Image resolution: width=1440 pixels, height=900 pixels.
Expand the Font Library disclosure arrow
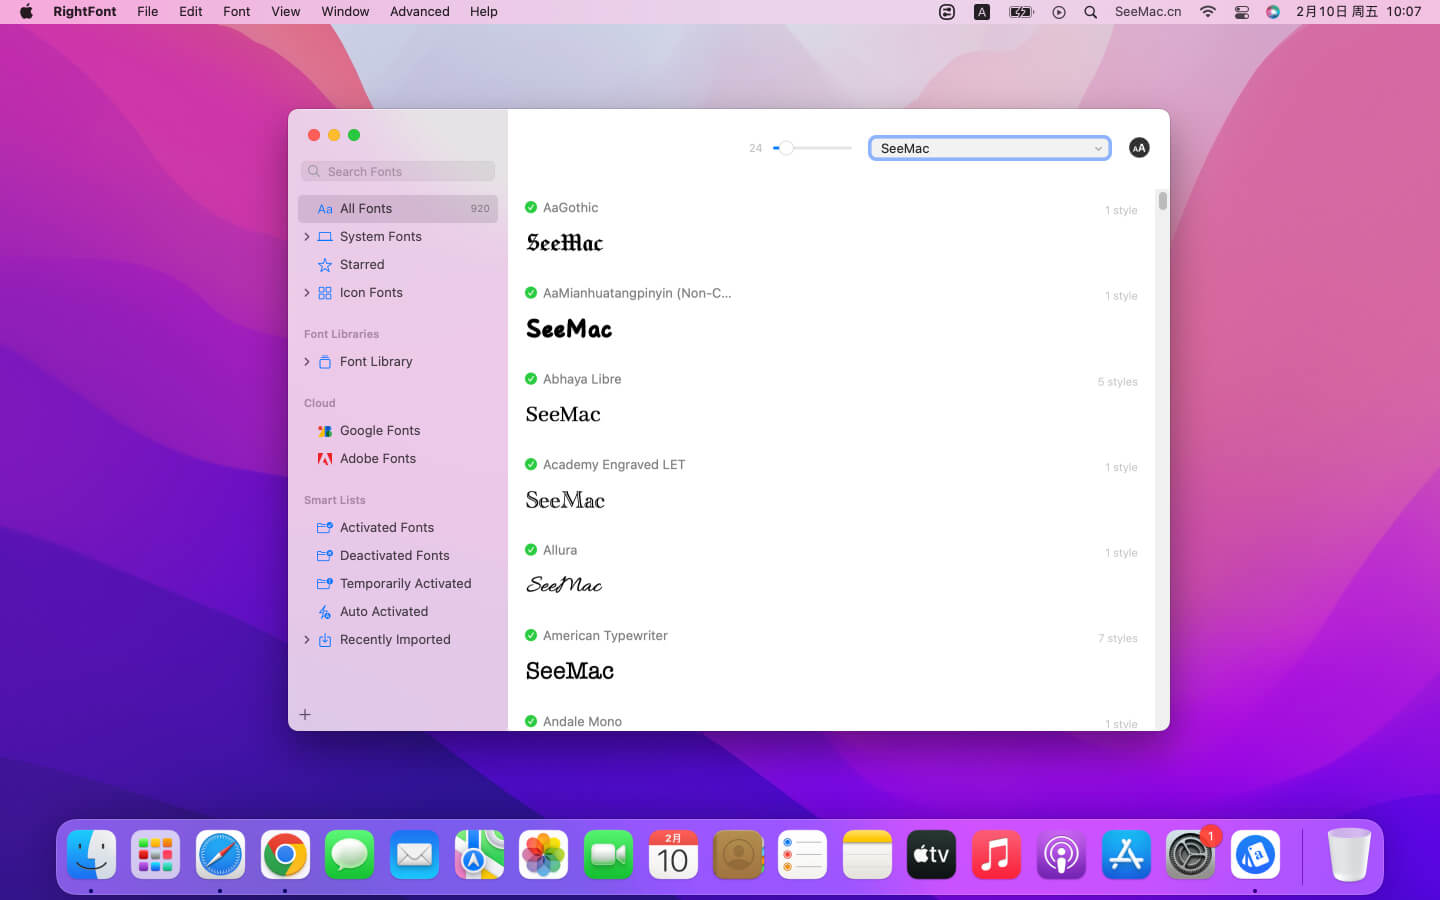pyautogui.click(x=307, y=362)
